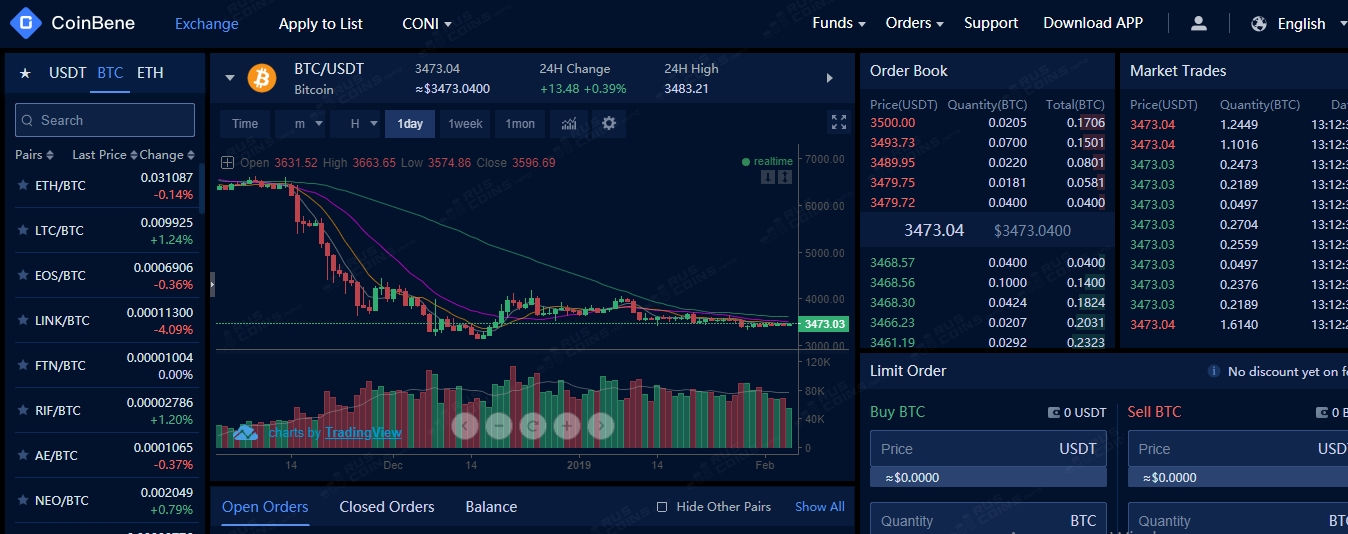Image resolution: width=1348 pixels, height=534 pixels.
Task: Open chart settings gear in toolbar
Action: coord(608,124)
